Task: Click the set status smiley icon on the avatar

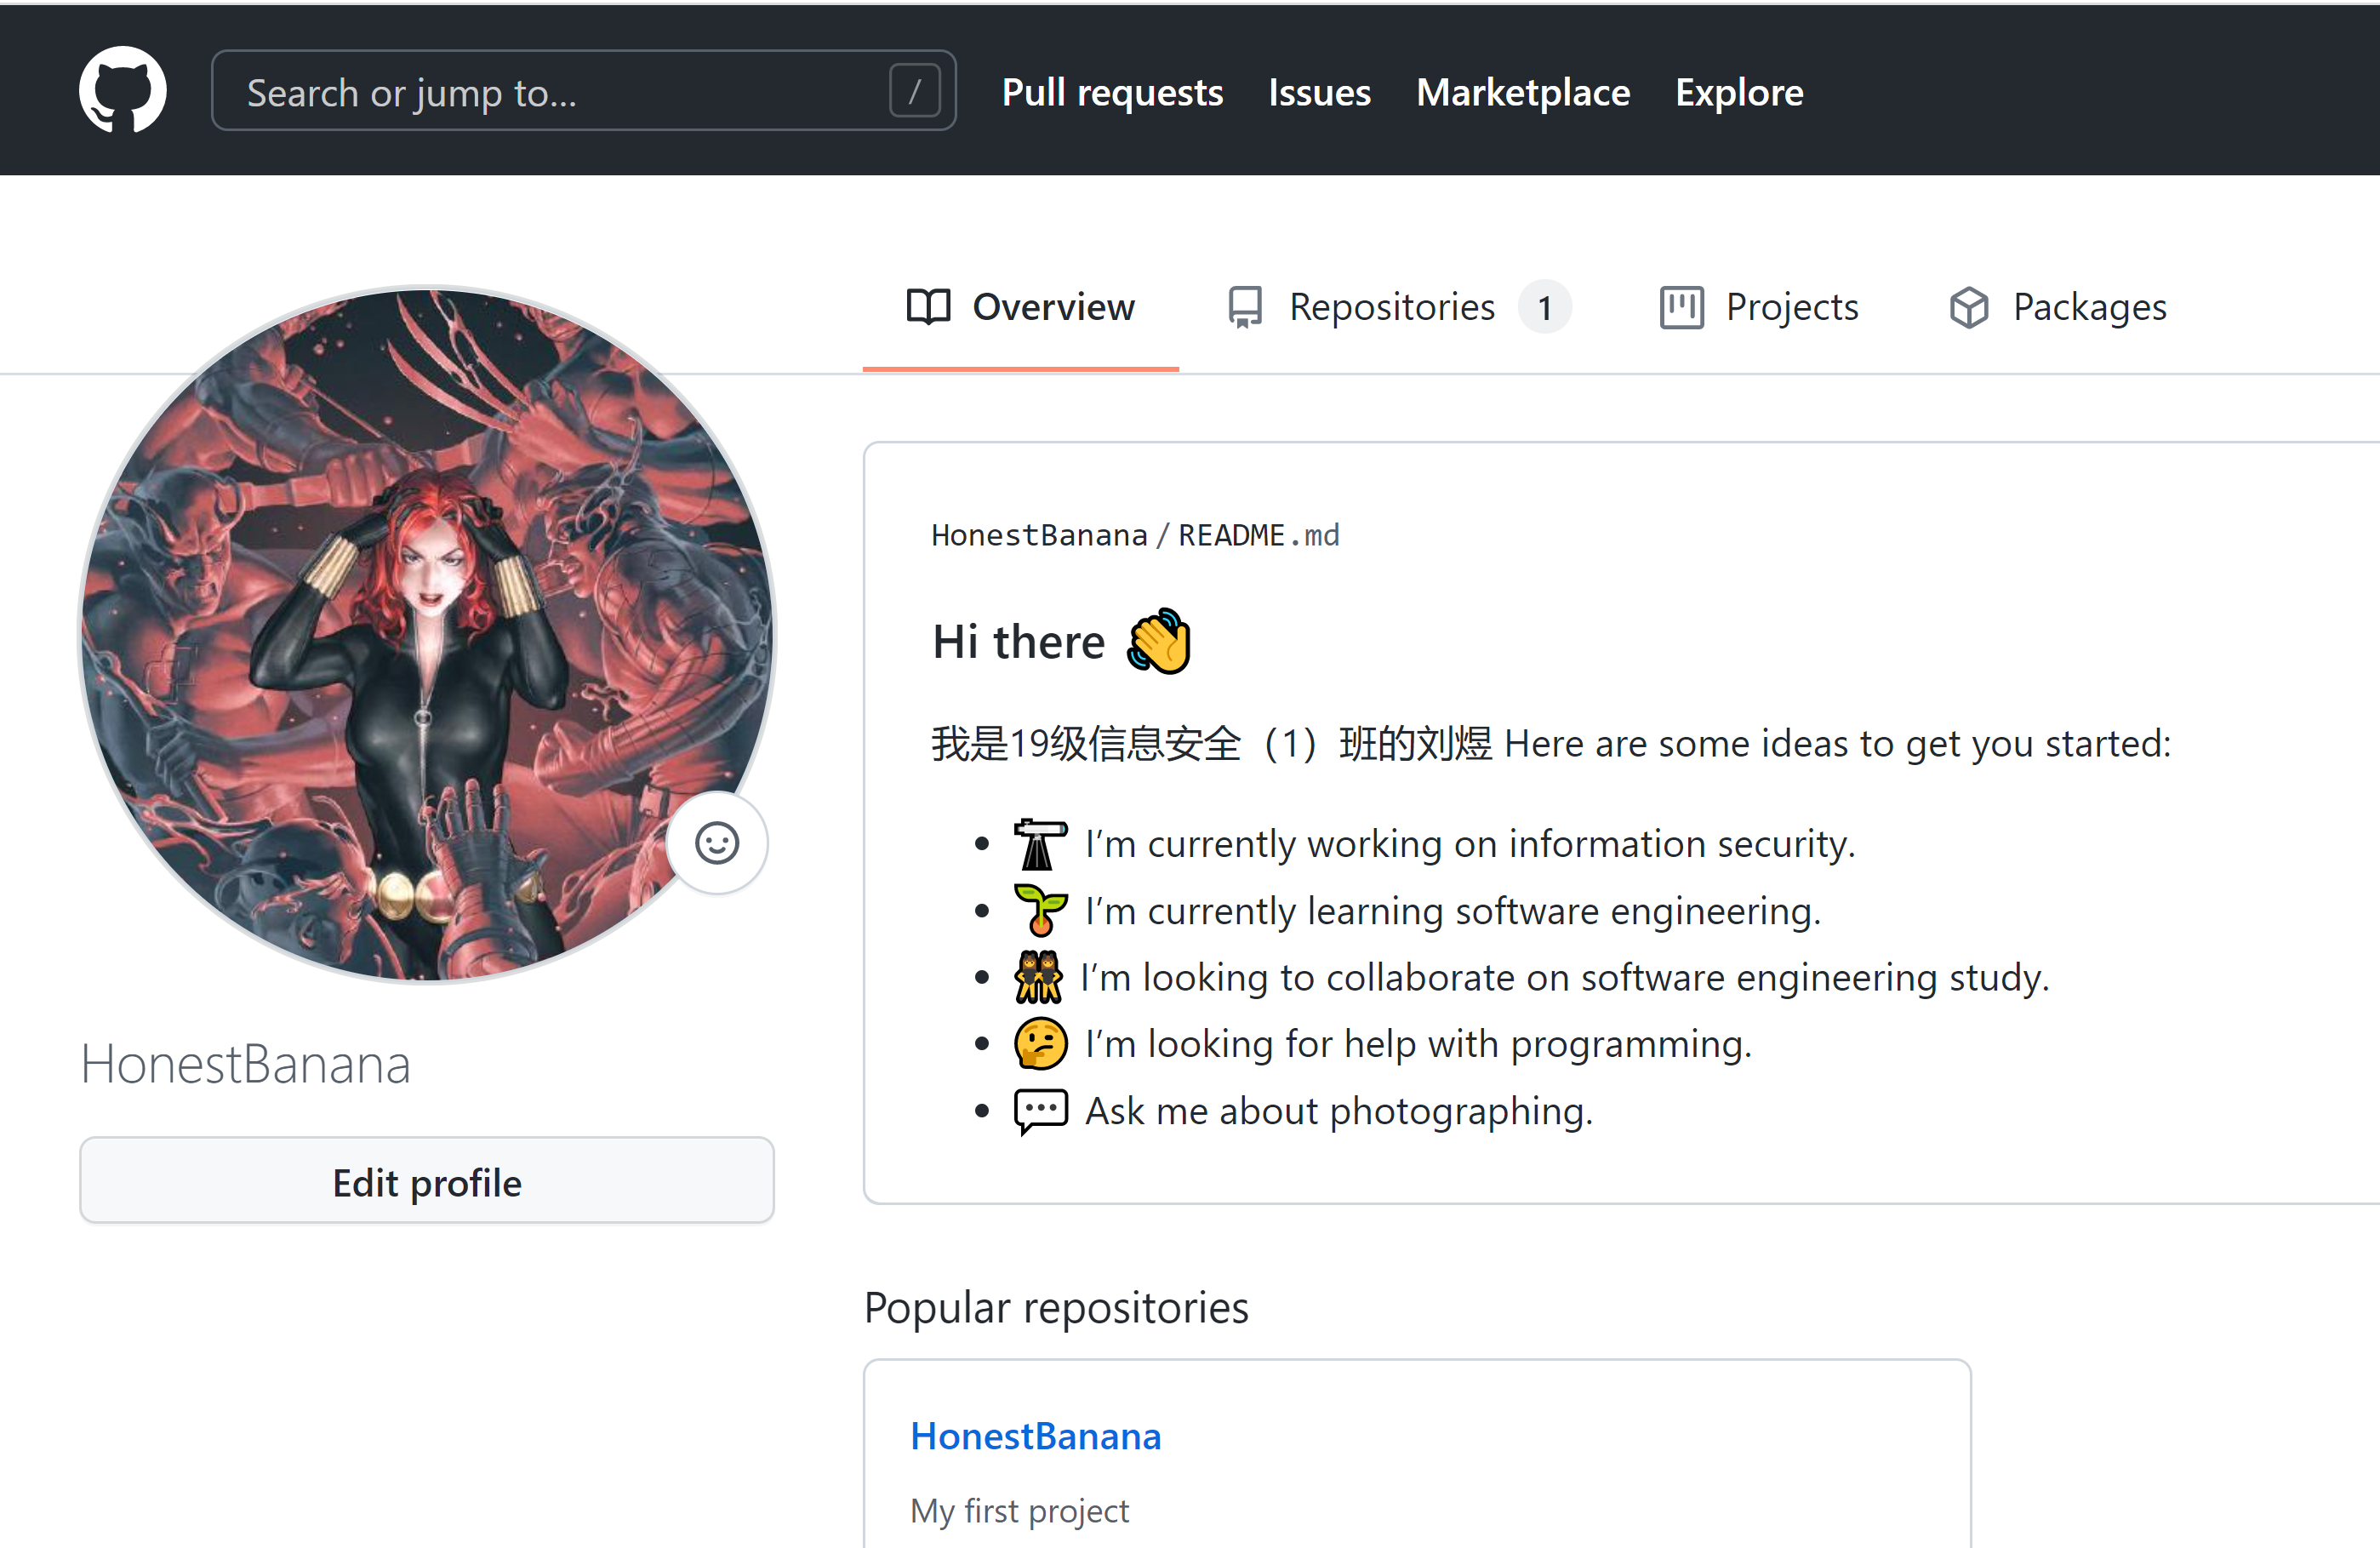Action: click(x=717, y=843)
